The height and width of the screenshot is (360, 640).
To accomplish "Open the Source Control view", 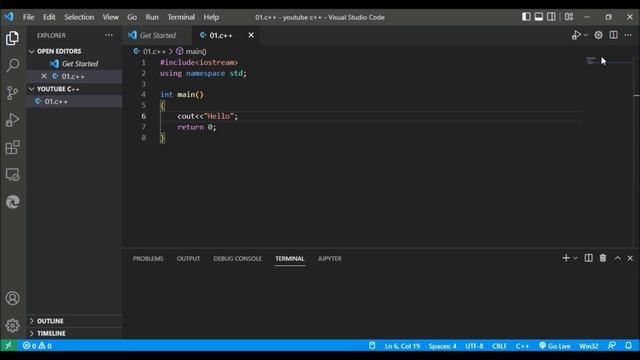I will (13, 93).
